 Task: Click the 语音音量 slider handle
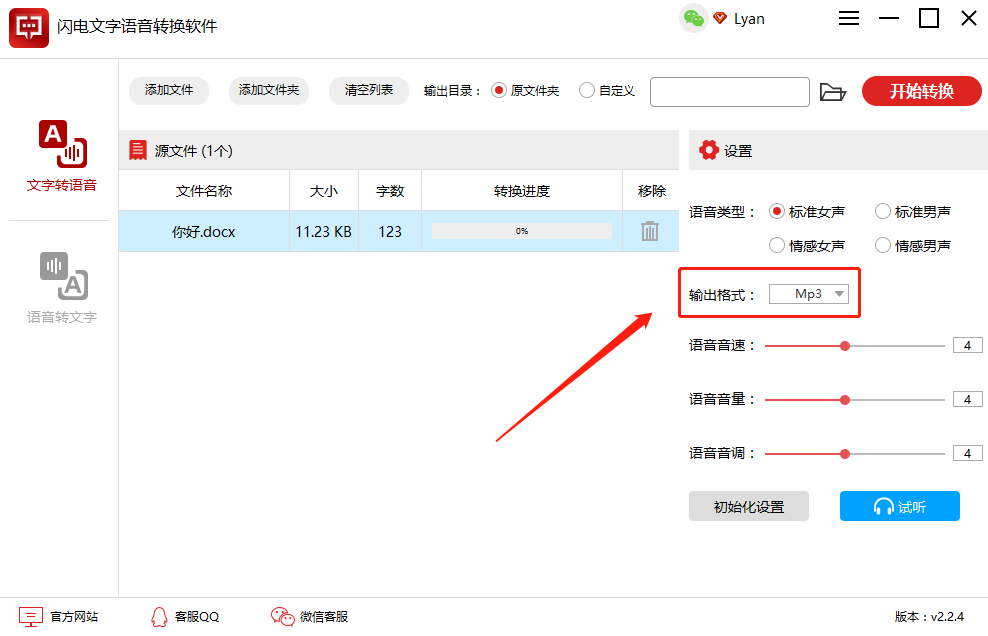click(x=845, y=400)
